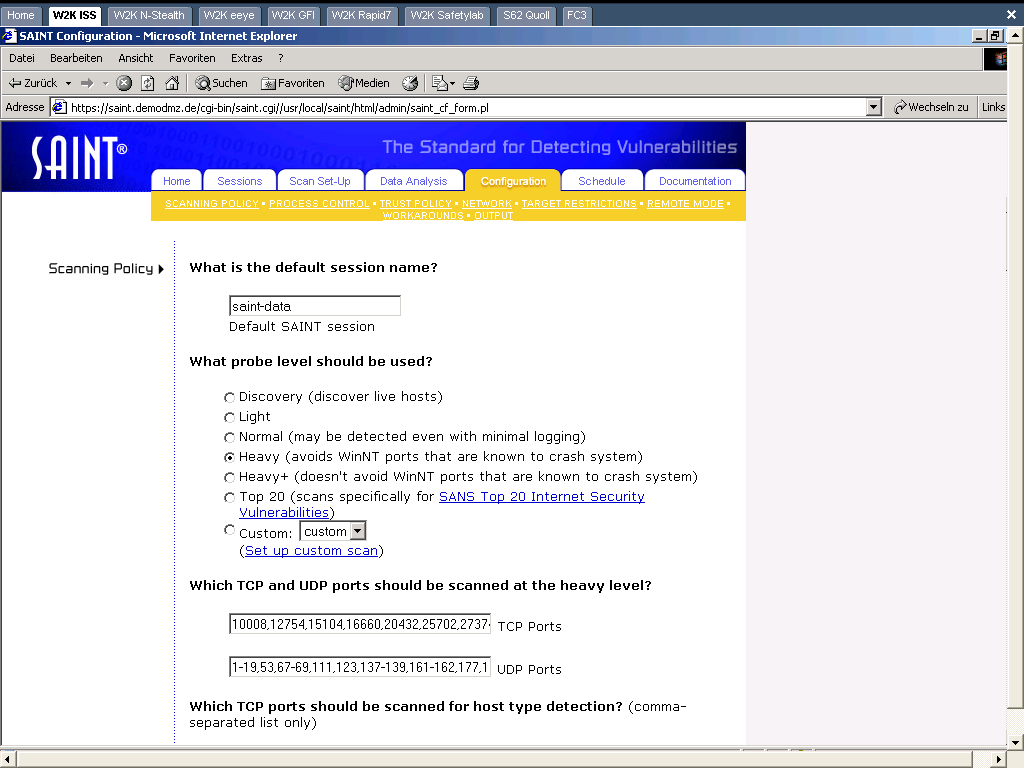
Task: Open the NETWORK link
Action: tap(487, 204)
